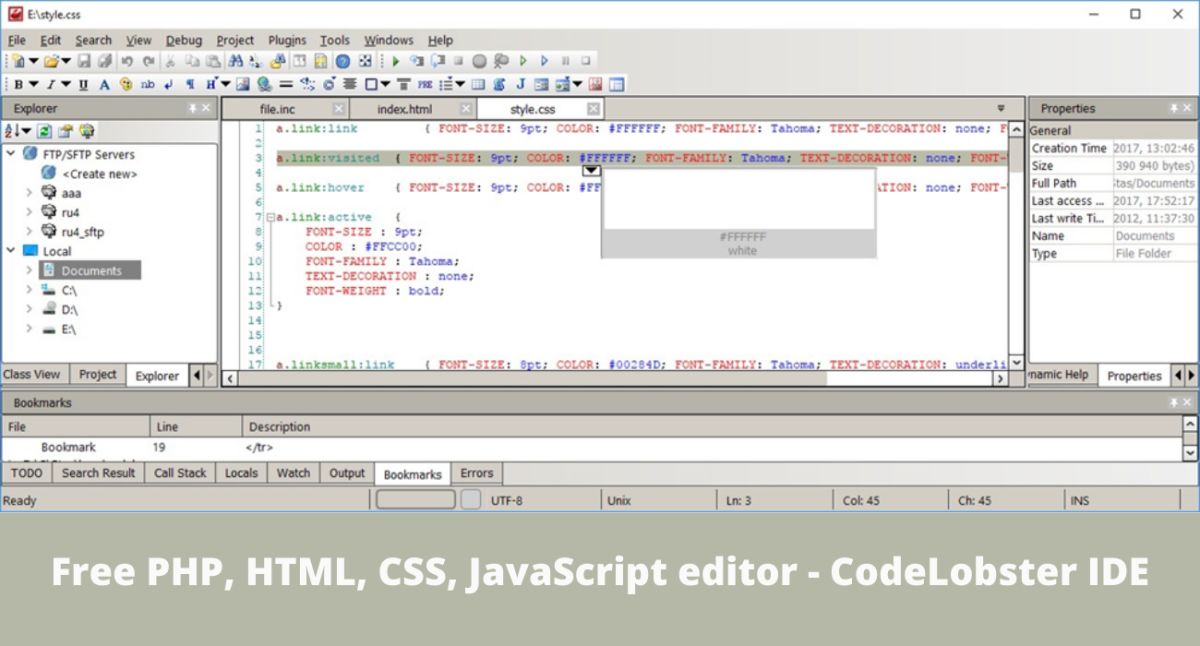Collapse the a.link:active code fold marker

(x=270, y=217)
